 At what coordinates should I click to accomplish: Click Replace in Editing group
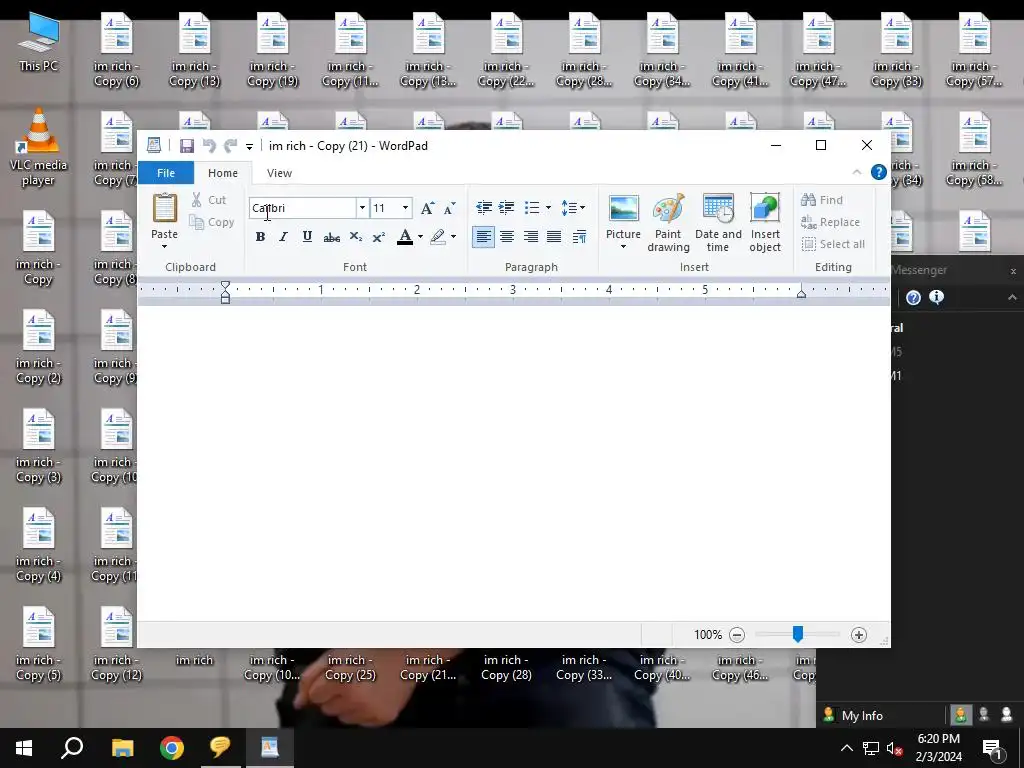coord(830,222)
